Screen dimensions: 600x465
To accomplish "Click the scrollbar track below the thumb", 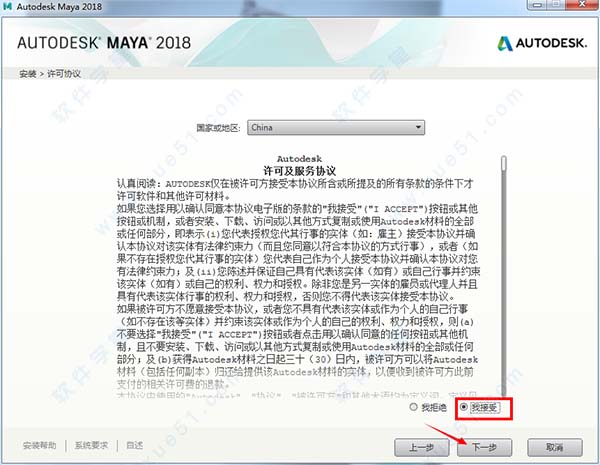I will click(x=504, y=283).
